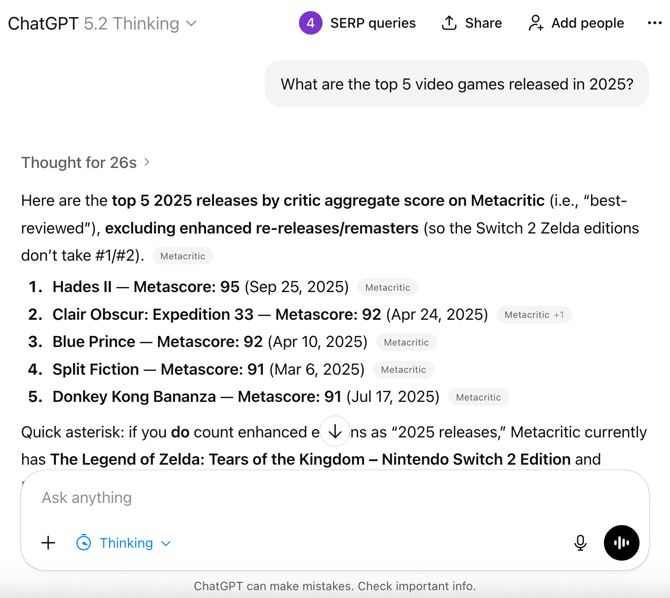This screenshot has width=670, height=598.
Task: Start voice dictation with microphone icon
Action: tap(580, 543)
